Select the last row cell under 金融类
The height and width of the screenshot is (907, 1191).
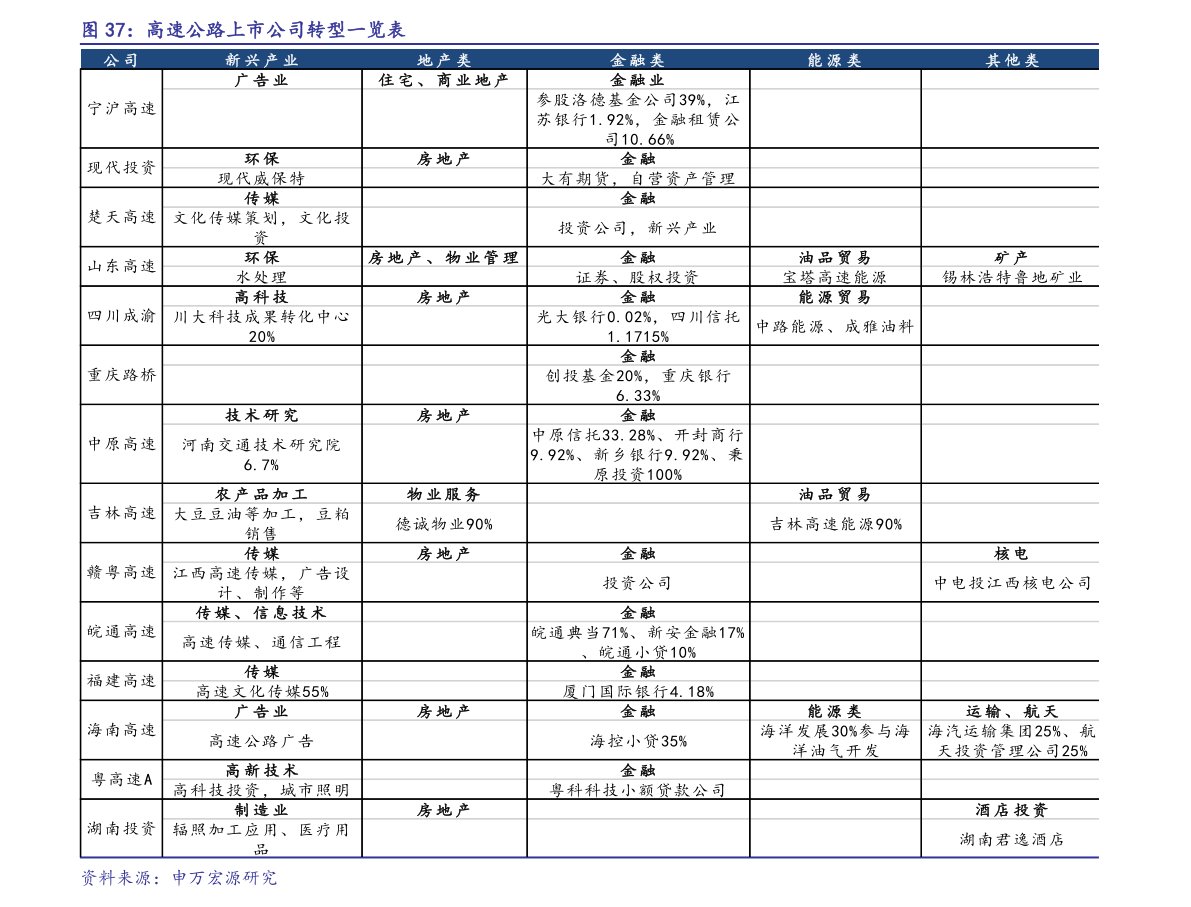[x=637, y=838]
